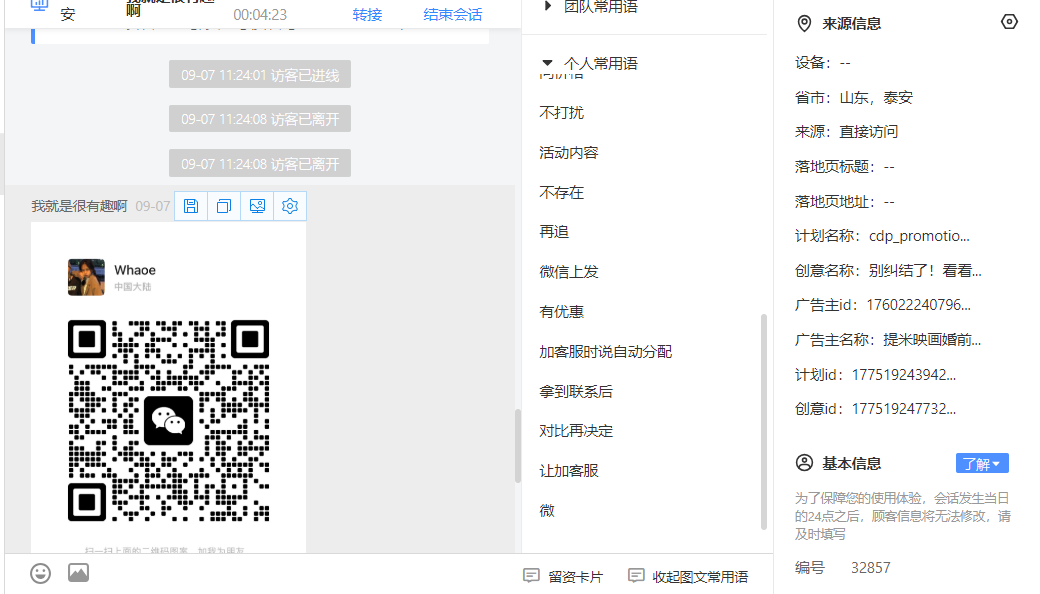Viewport: 1040px width, 594px height.
Task: Select the quick phrase 活动内容
Action: tap(568, 152)
